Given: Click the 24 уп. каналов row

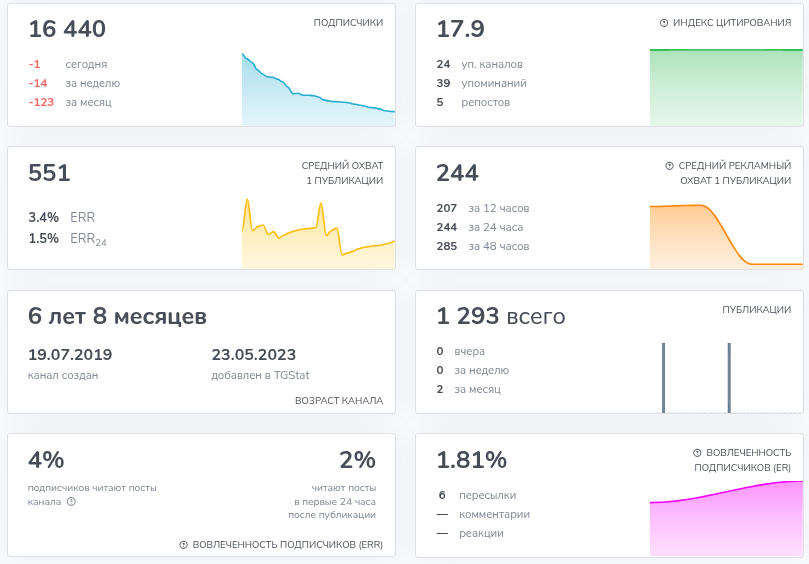Looking at the screenshot, I should click(x=479, y=64).
